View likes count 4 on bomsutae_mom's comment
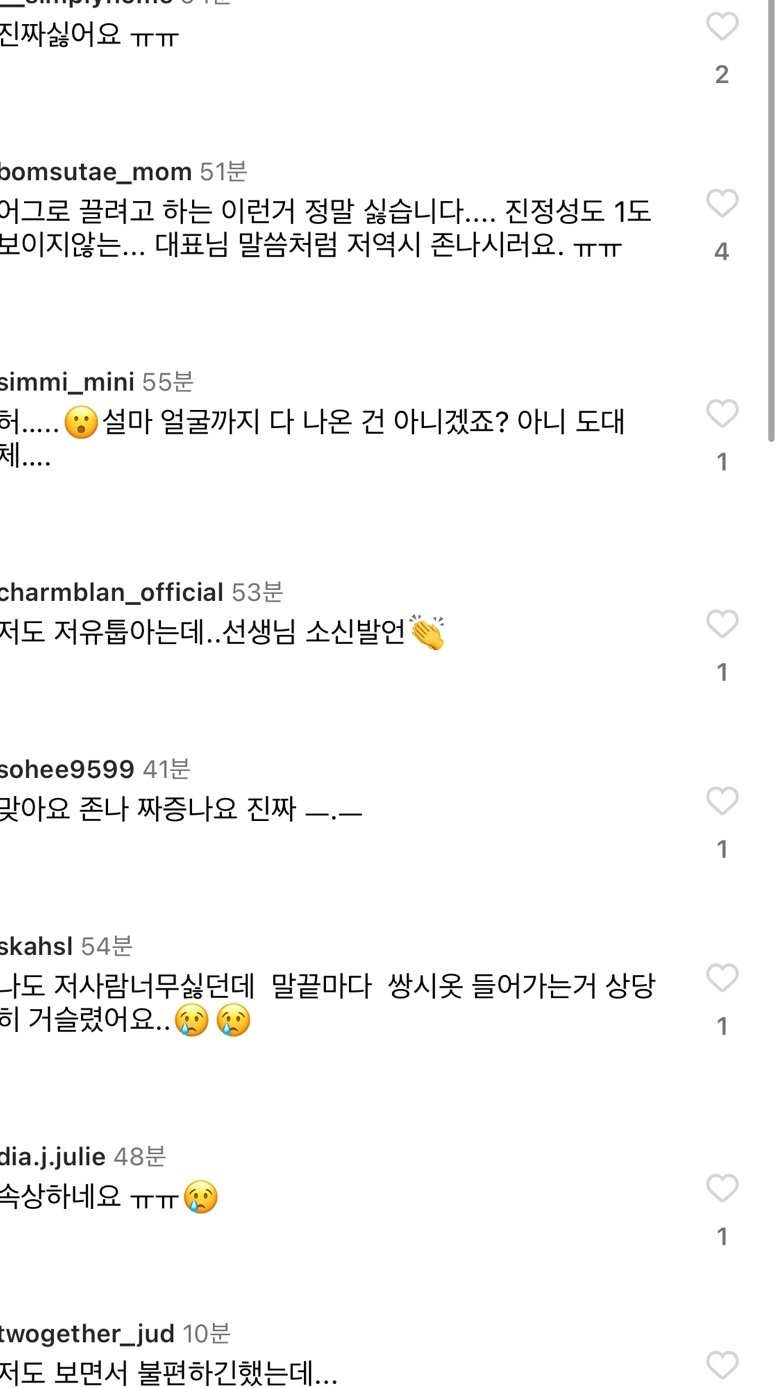 [x=722, y=251]
